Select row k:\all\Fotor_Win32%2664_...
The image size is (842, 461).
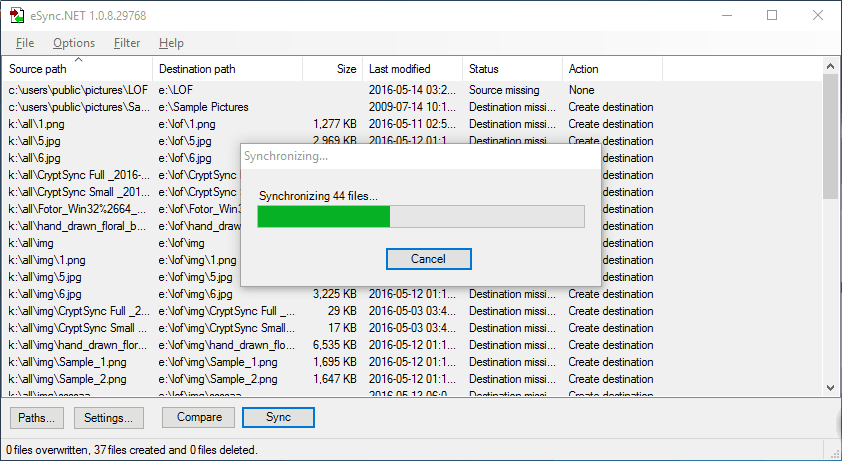click(x=77, y=209)
